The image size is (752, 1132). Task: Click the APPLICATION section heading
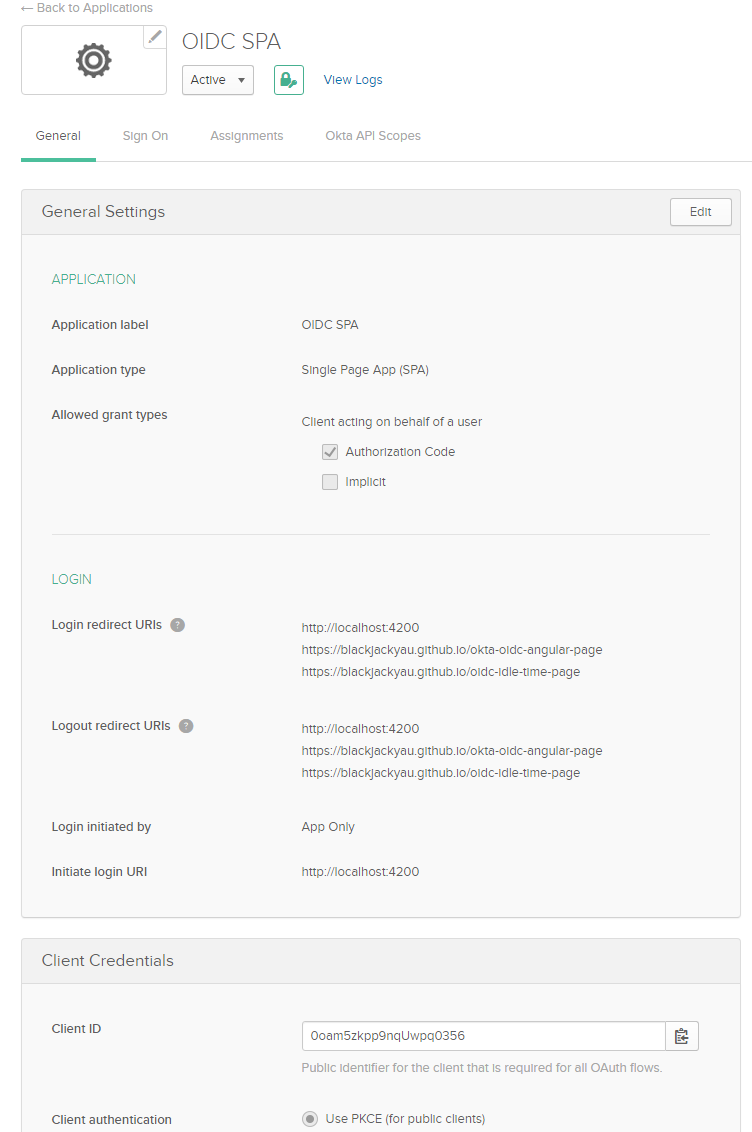tap(94, 279)
